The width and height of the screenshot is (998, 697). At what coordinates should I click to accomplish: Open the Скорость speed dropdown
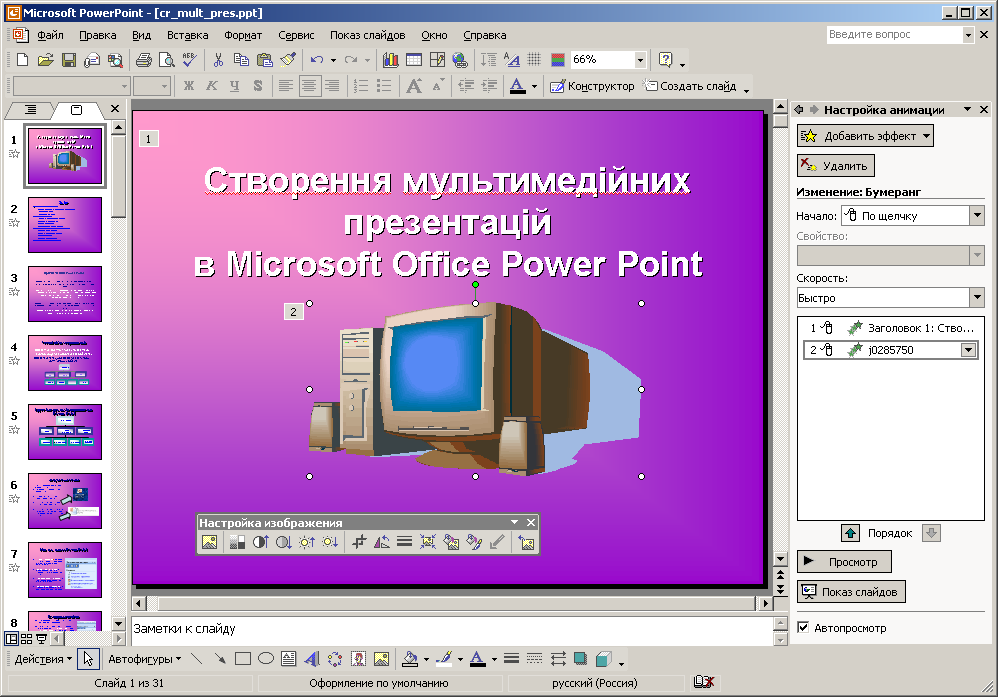977,297
